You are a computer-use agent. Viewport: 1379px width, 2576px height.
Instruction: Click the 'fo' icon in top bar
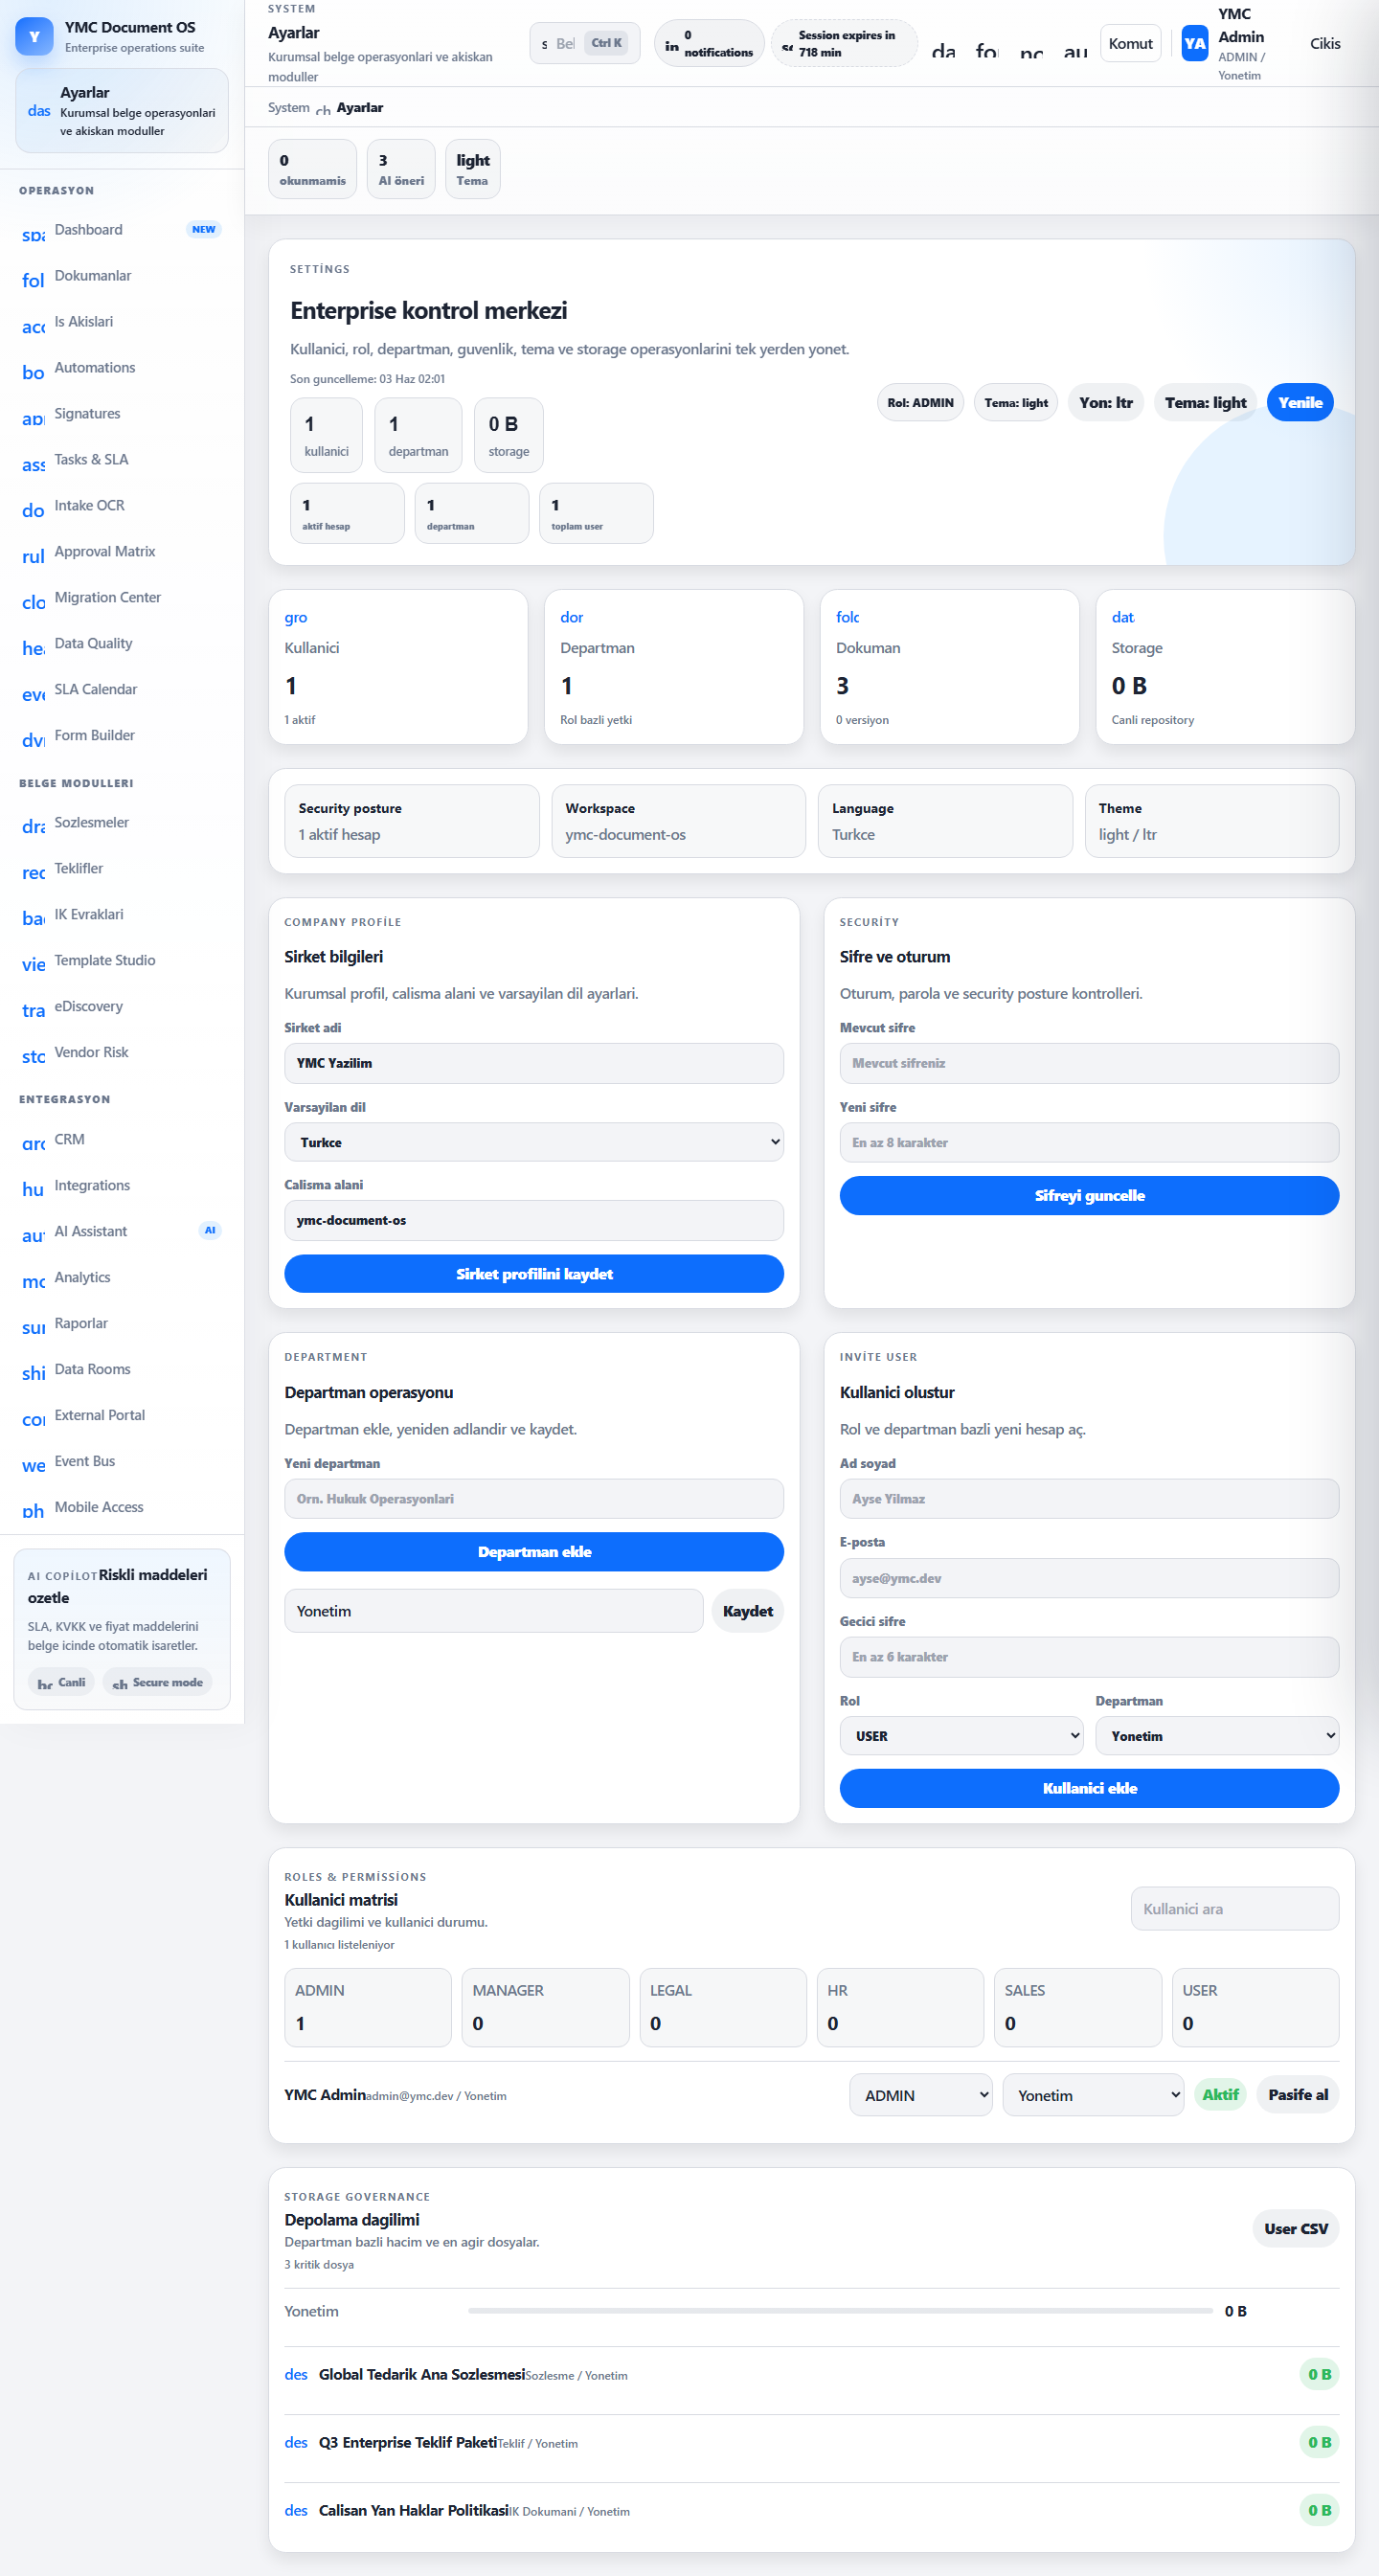click(x=987, y=48)
